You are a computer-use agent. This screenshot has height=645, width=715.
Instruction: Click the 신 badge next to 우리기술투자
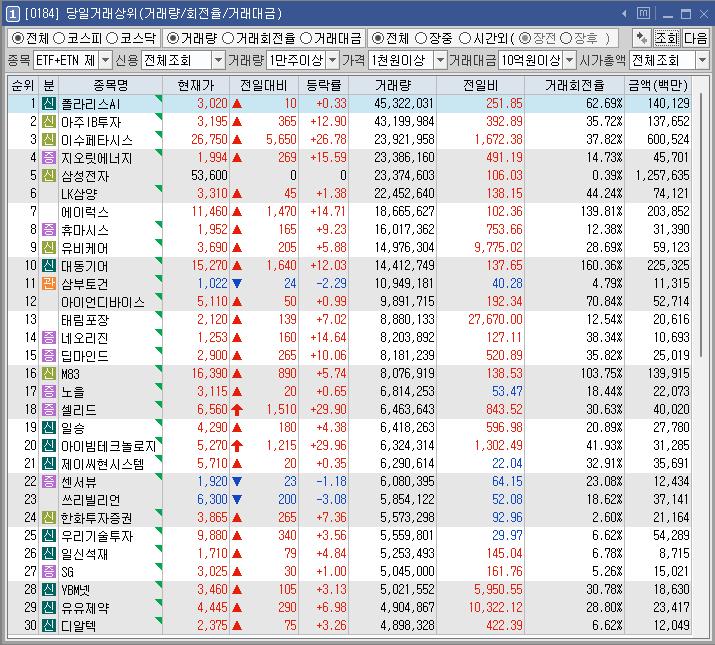(49, 536)
